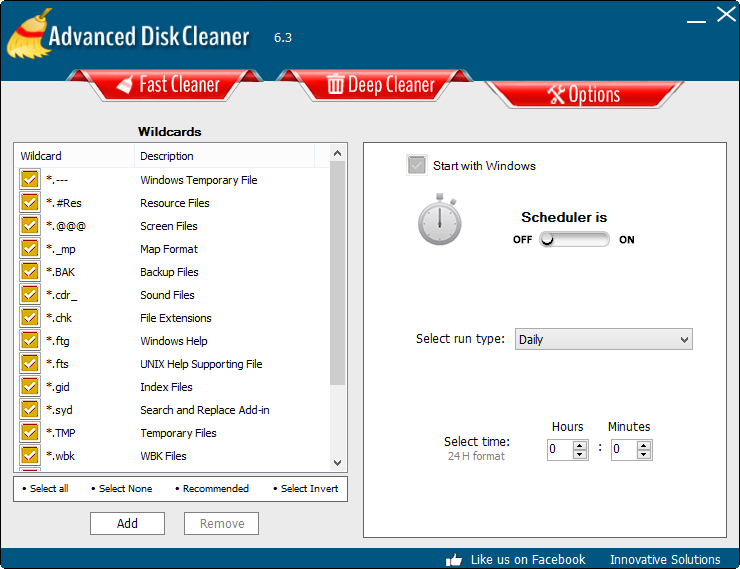Click the wildcard list scrollbar thumb

[x=337, y=273]
